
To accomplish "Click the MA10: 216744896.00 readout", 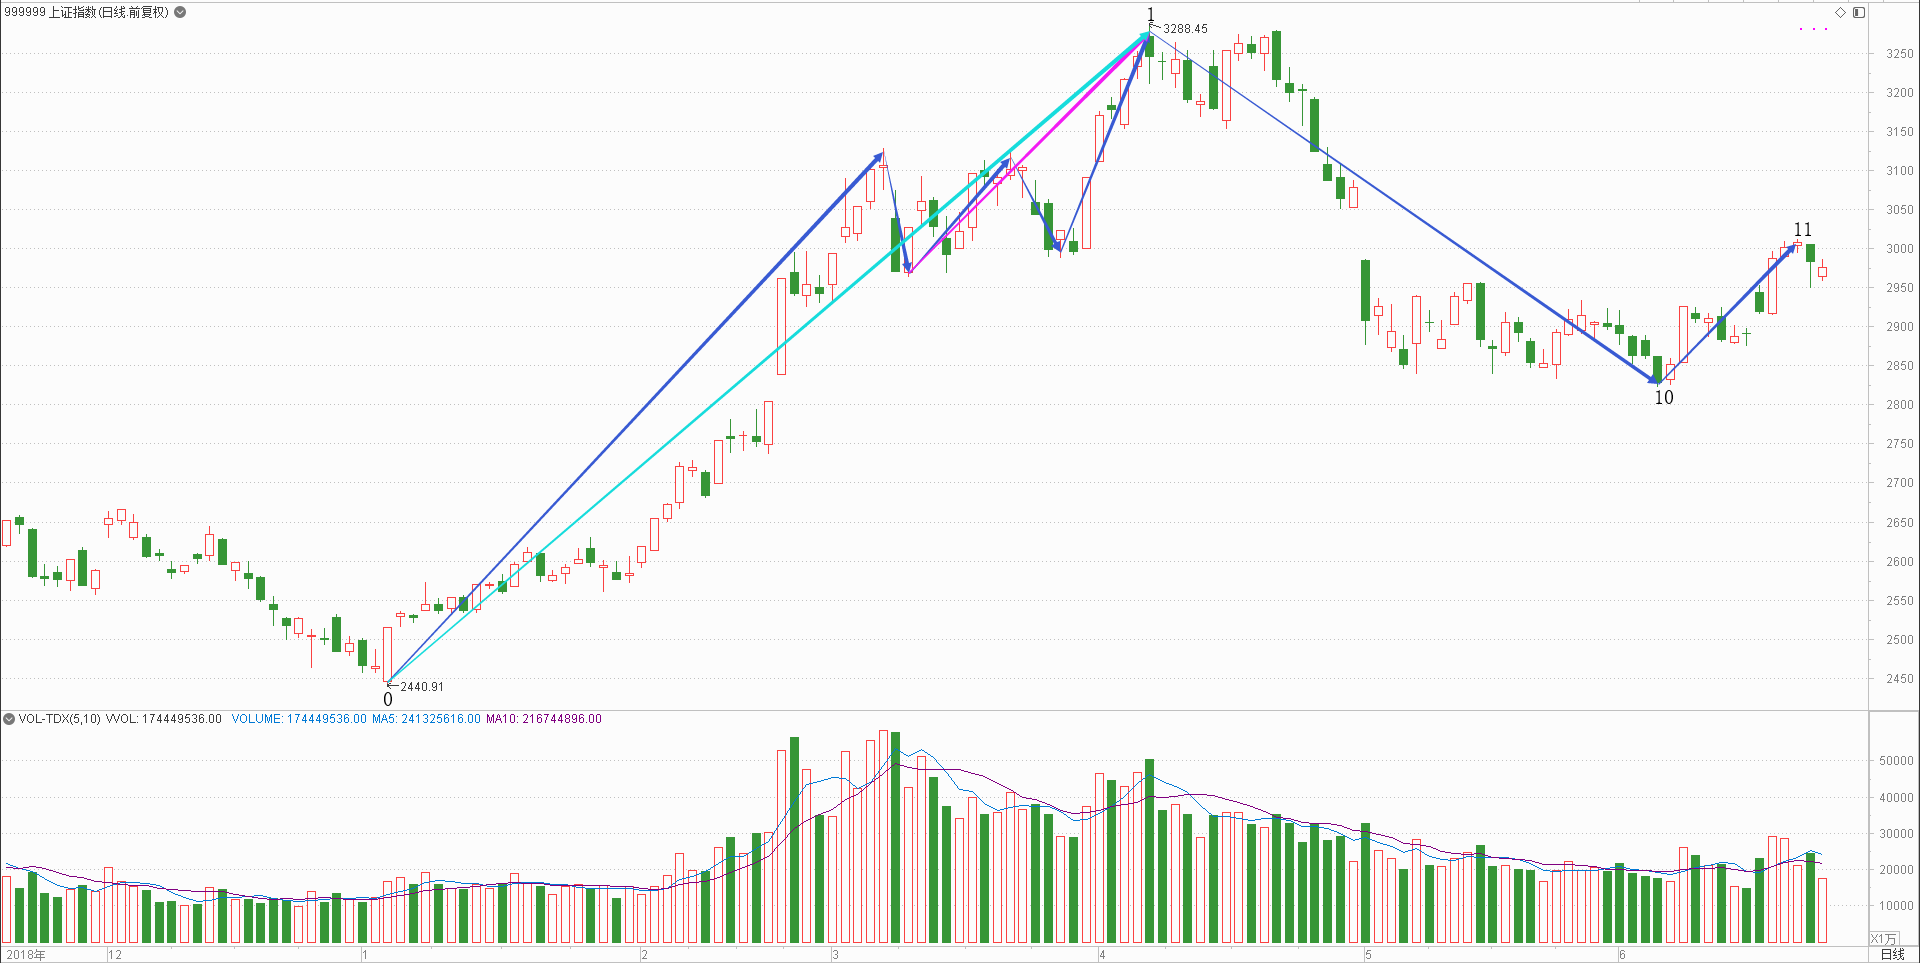I will click(x=544, y=718).
